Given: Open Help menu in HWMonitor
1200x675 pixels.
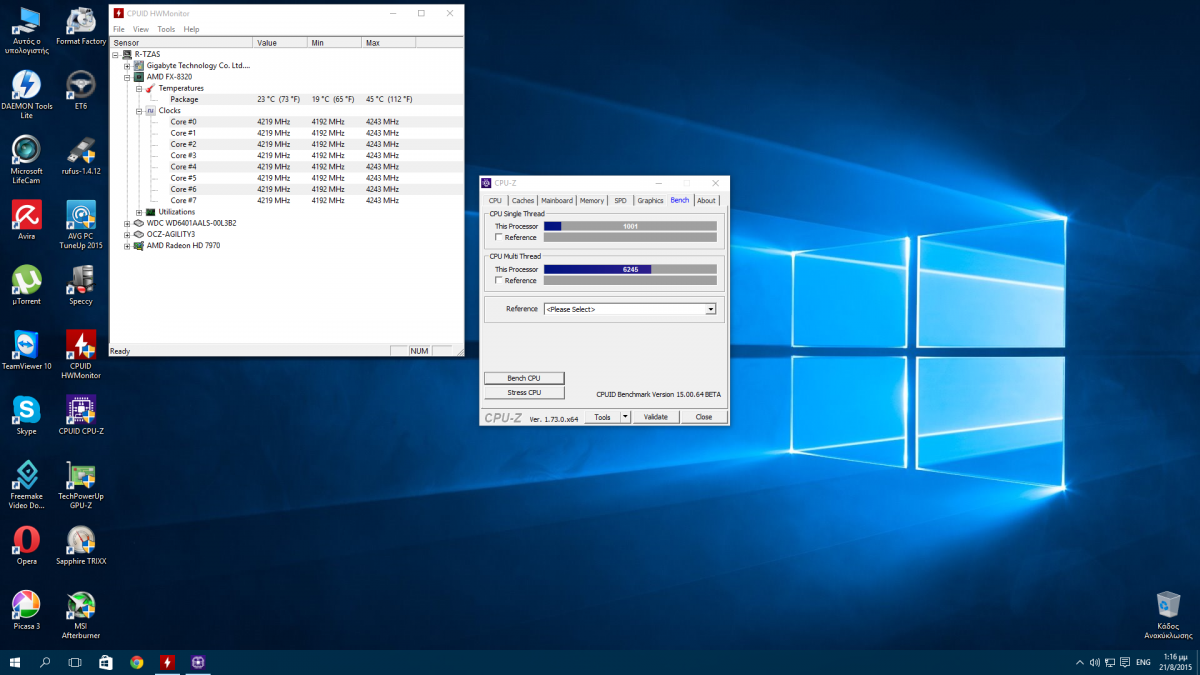Looking at the screenshot, I should (191, 29).
